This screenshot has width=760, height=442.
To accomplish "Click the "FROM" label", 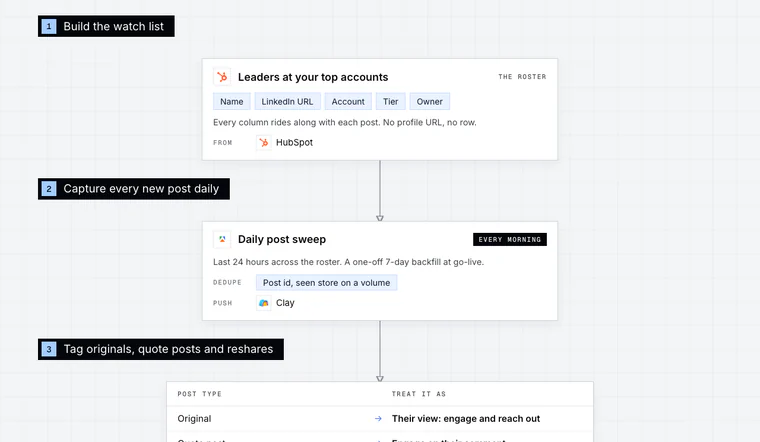I will point(222,142).
